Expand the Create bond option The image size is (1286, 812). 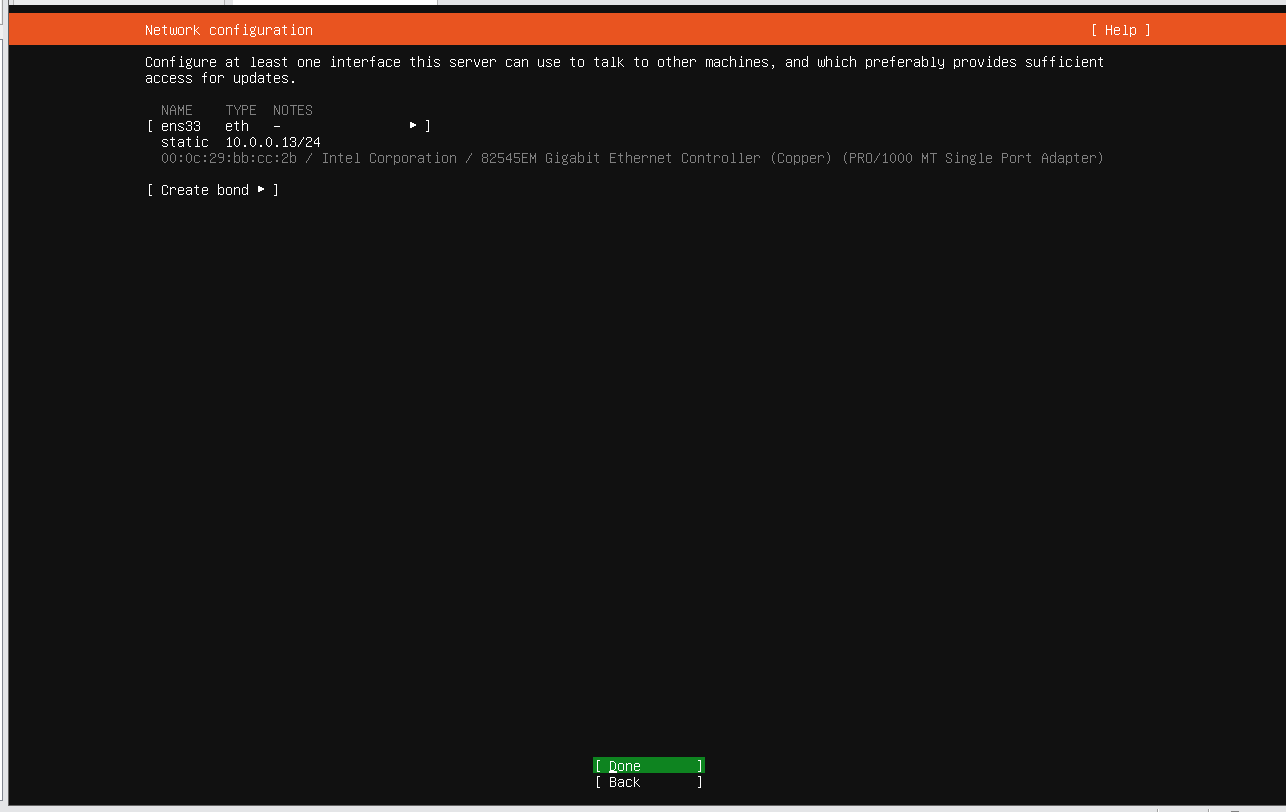[213, 190]
